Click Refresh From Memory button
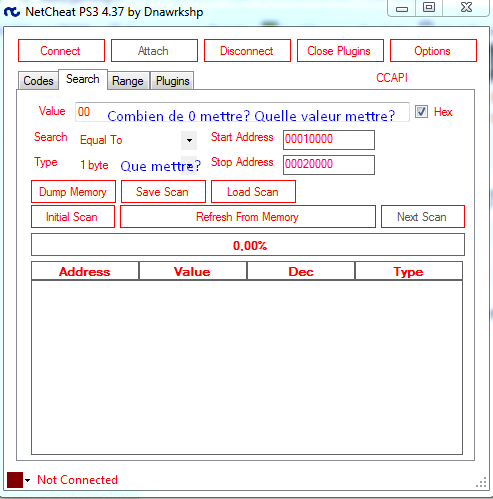Screen dimensions: 493x499 [x=248, y=217]
